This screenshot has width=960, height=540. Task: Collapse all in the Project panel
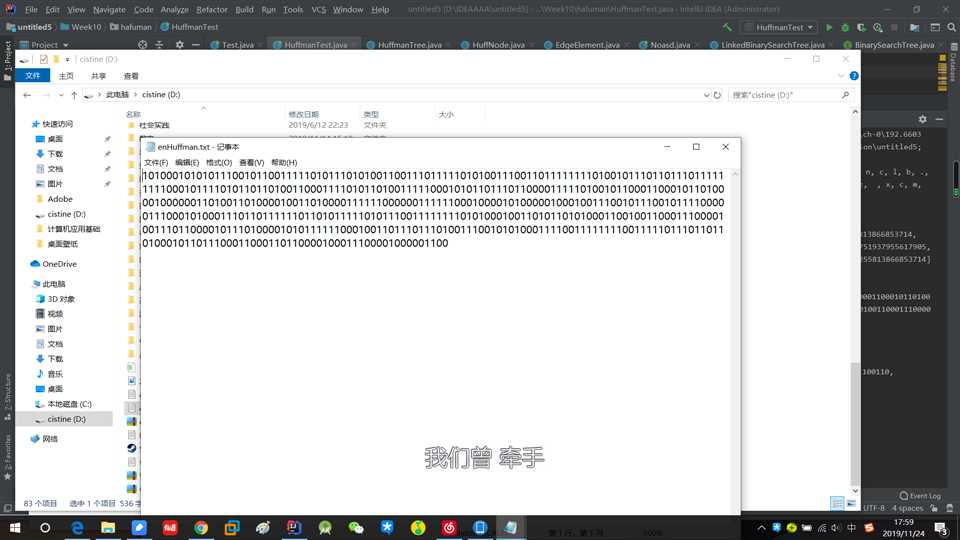[159, 45]
